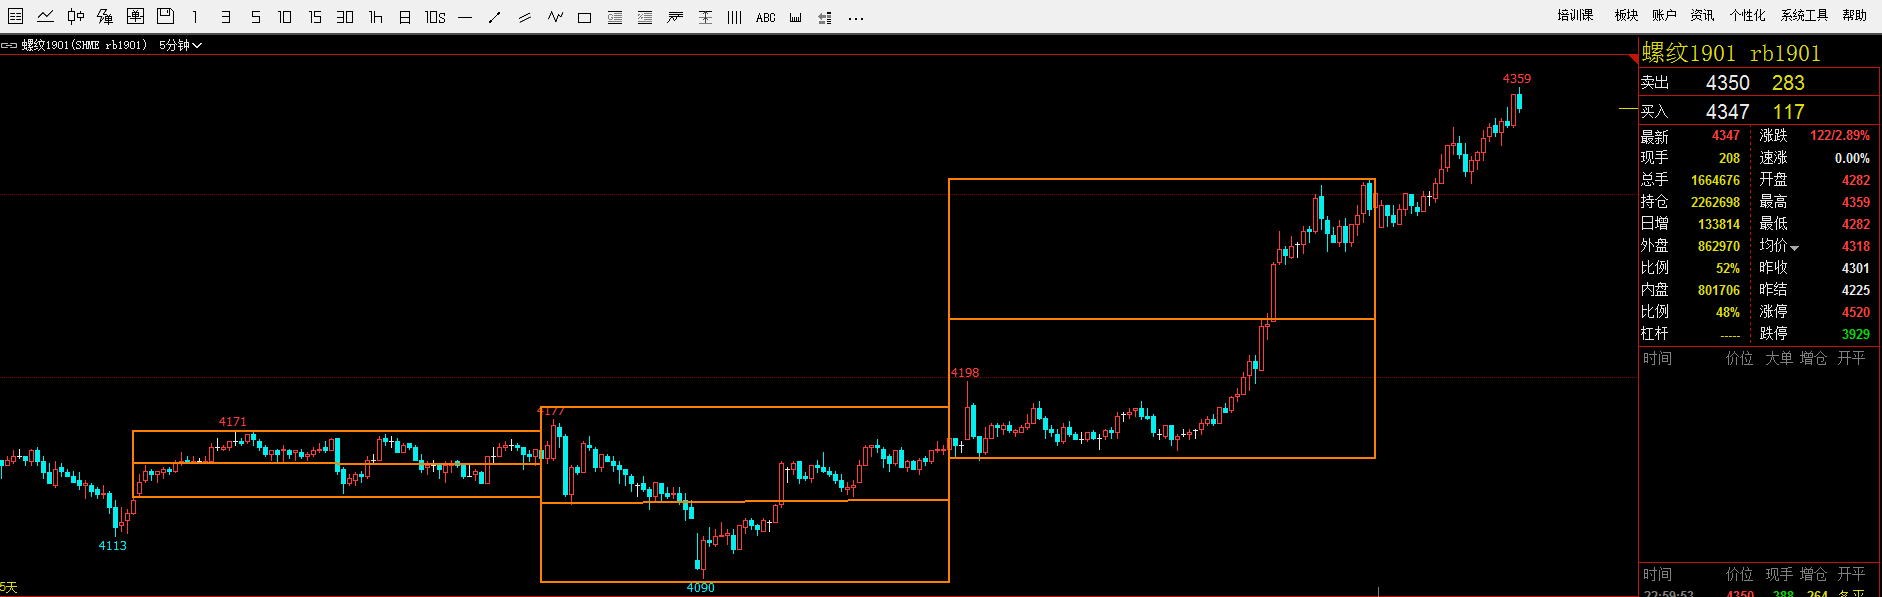Click the chart link chain icon

coord(9,45)
